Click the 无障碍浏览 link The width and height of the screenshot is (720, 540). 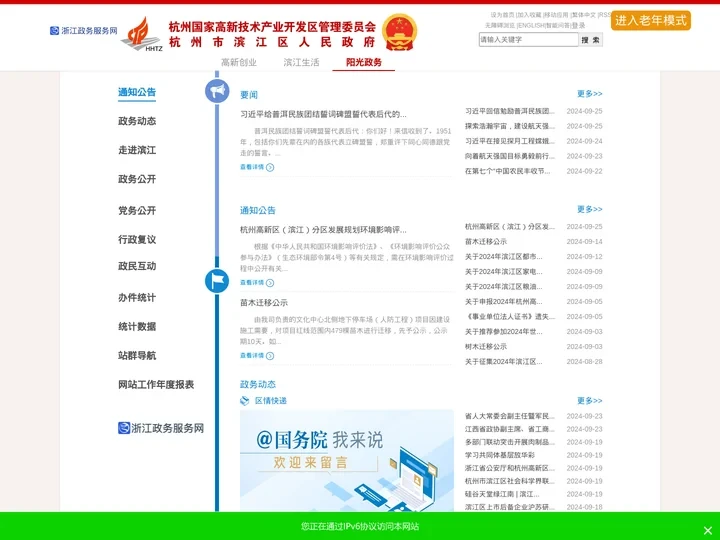pyautogui.click(x=500, y=25)
